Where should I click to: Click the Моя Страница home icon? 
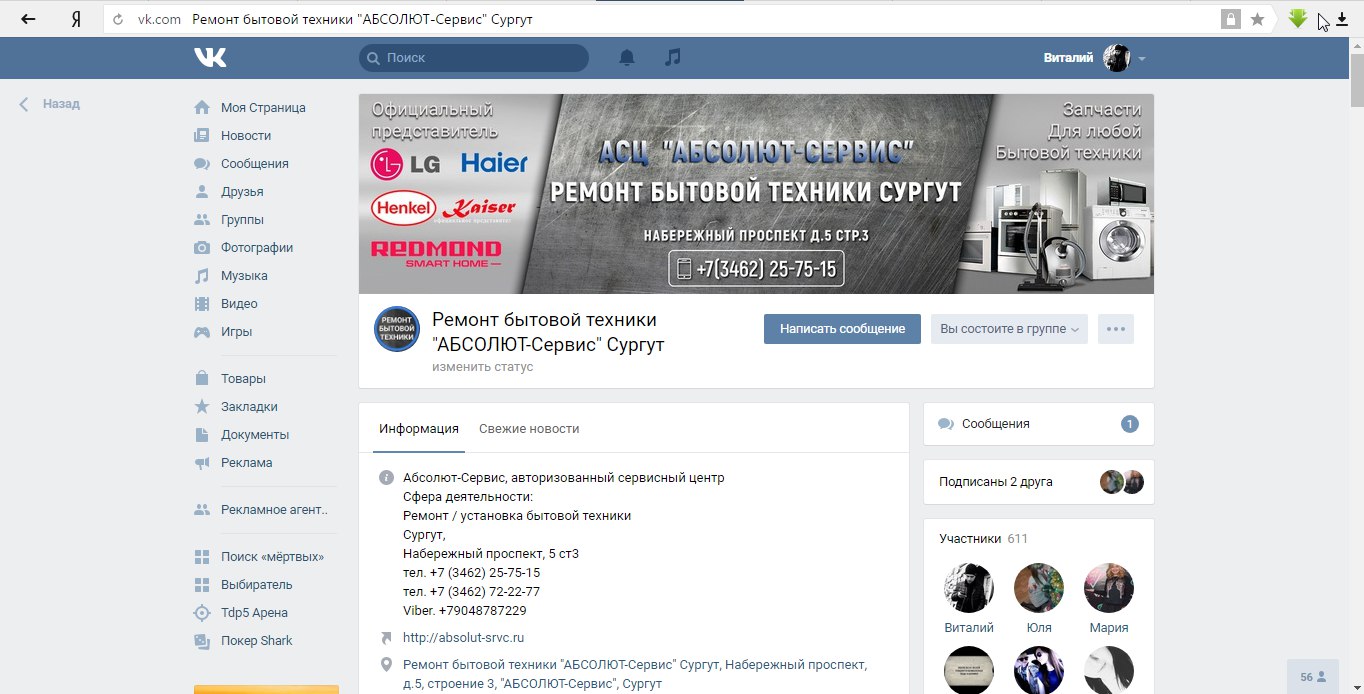click(202, 108)
